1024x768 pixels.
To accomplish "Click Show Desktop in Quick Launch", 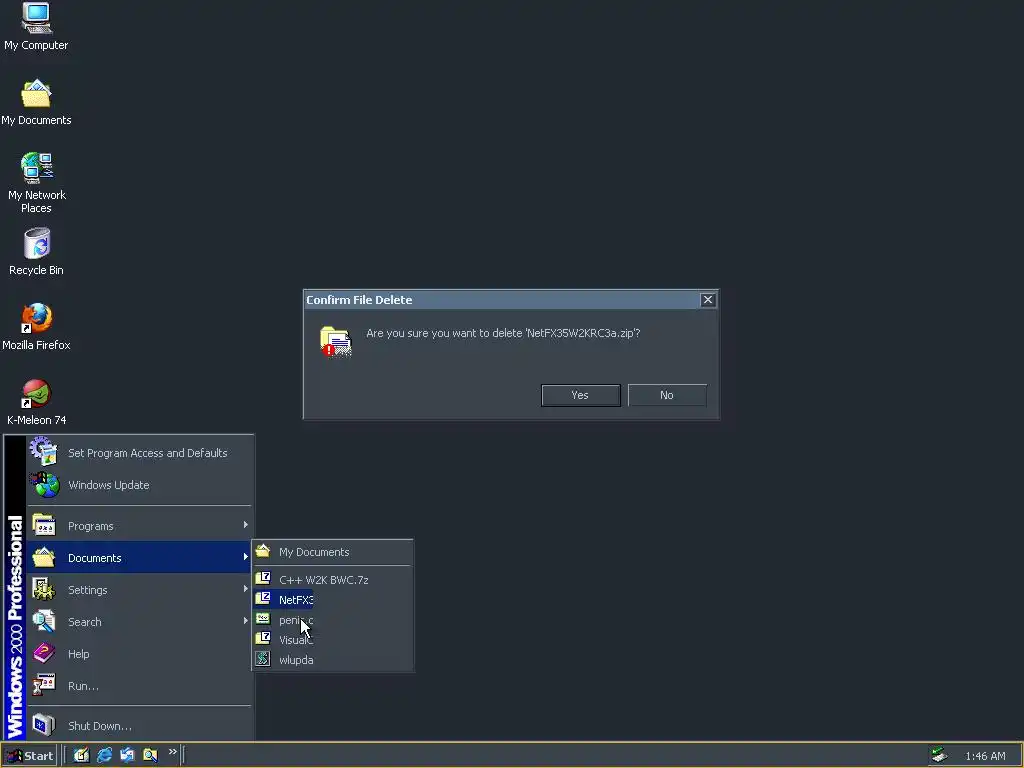I will tap(81, 755).
